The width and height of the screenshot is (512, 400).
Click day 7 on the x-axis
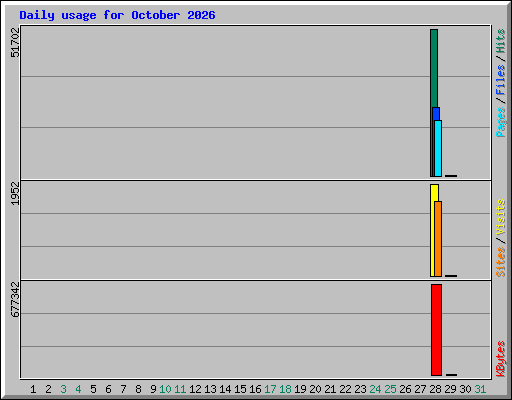tap(123, 389)
